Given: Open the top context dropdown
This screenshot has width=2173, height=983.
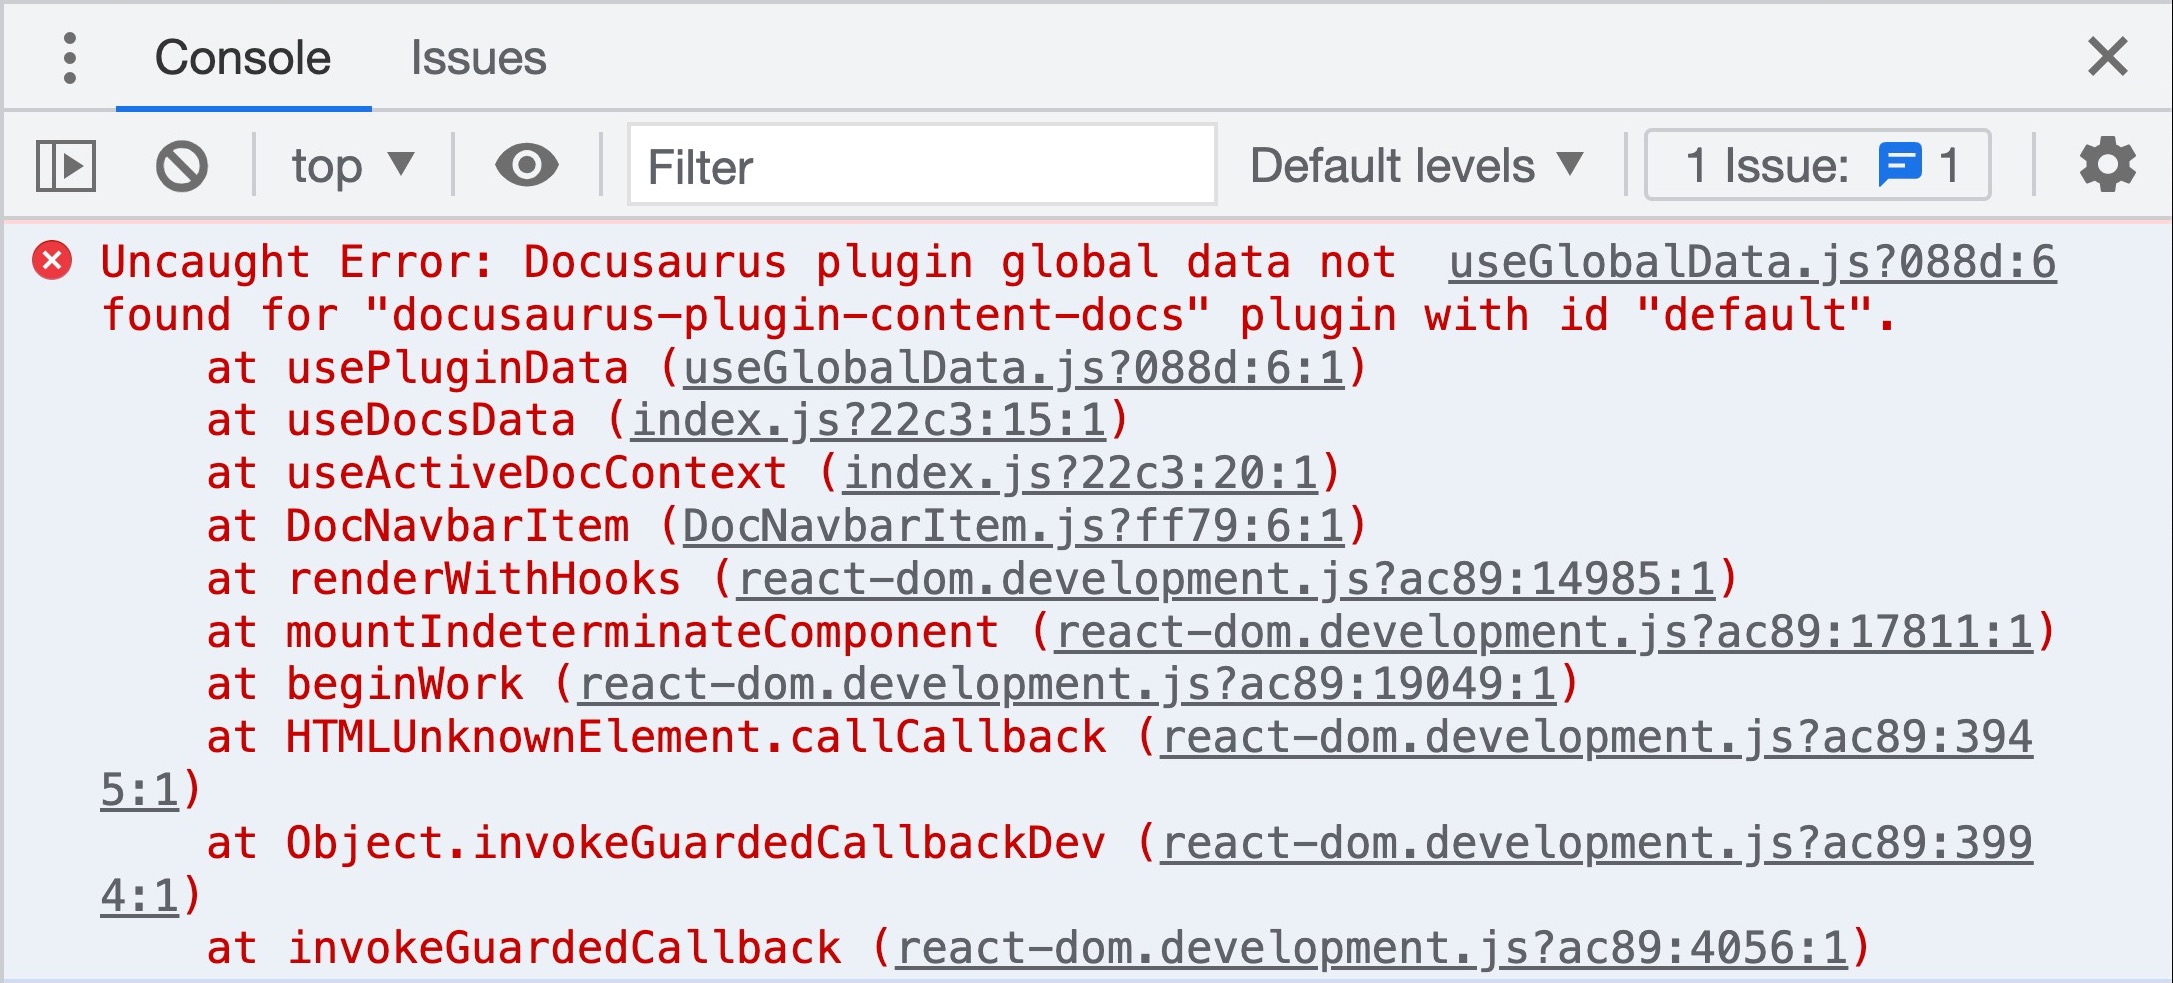Looking at the screenshot, I should [x=352, y=165].
